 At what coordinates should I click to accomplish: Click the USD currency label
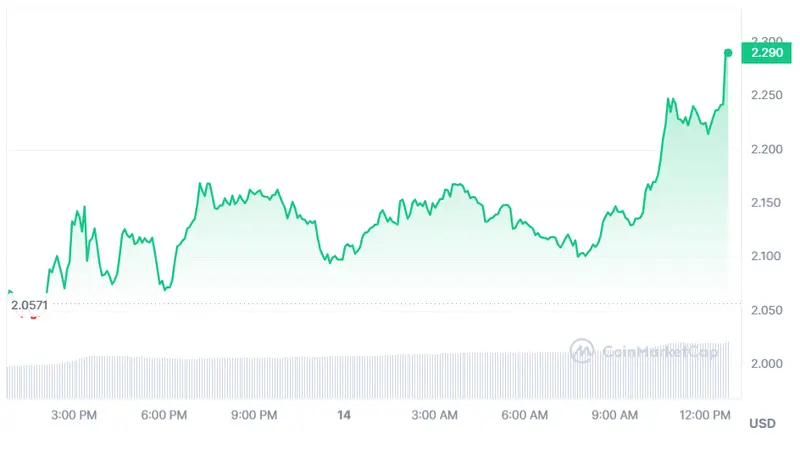point(762,423)
